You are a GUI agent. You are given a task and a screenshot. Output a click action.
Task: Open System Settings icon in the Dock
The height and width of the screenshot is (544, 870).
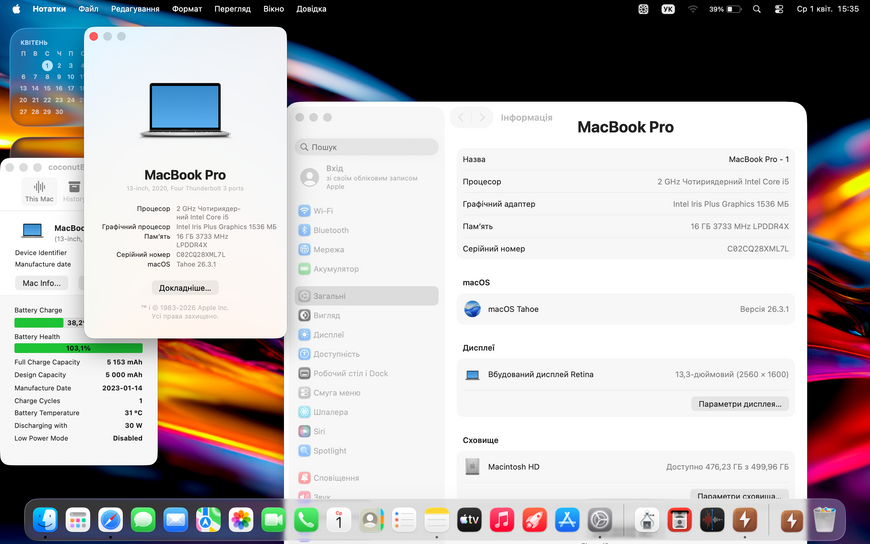600,520
